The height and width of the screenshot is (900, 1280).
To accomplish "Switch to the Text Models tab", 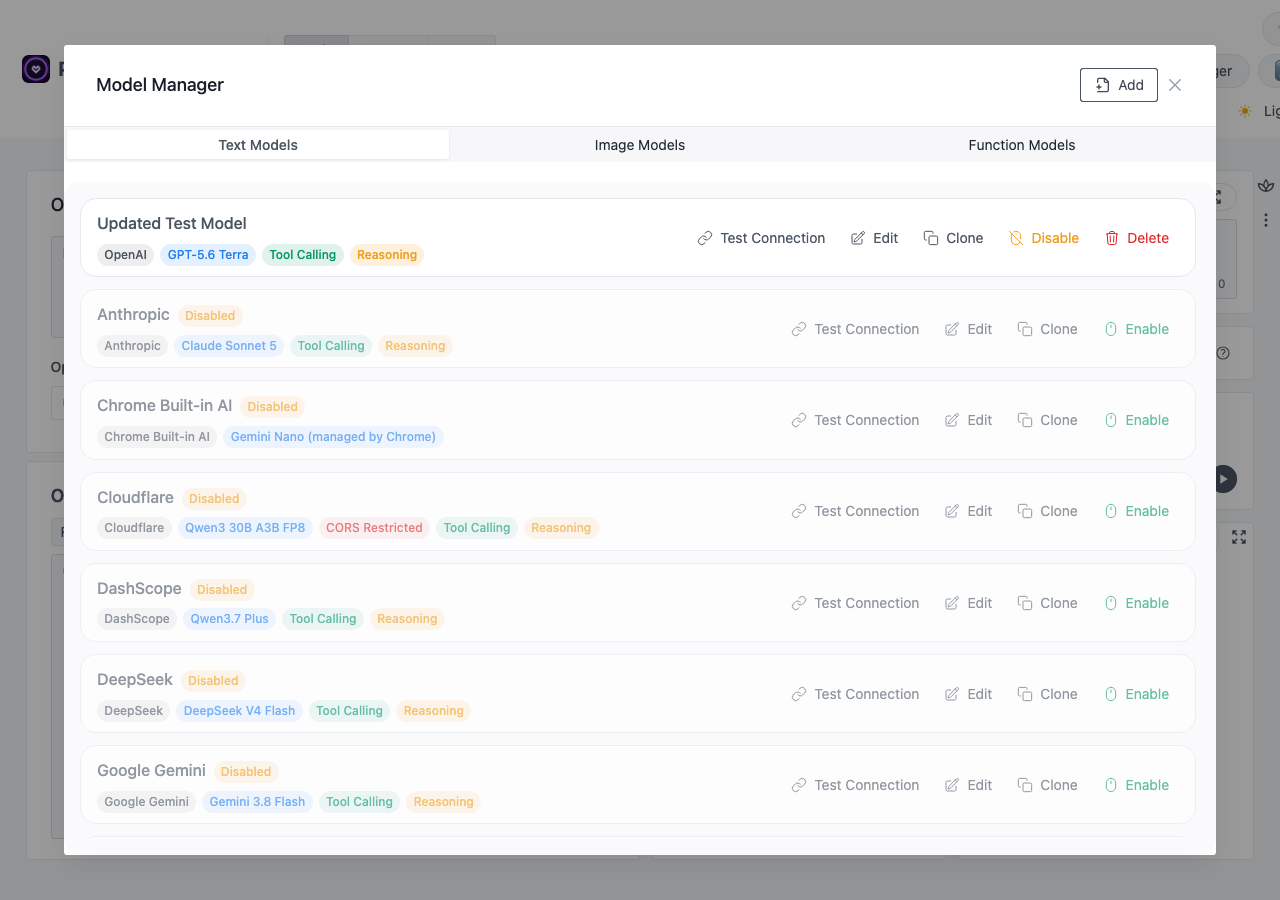I will pyautogui.click(x=258, y=145).
